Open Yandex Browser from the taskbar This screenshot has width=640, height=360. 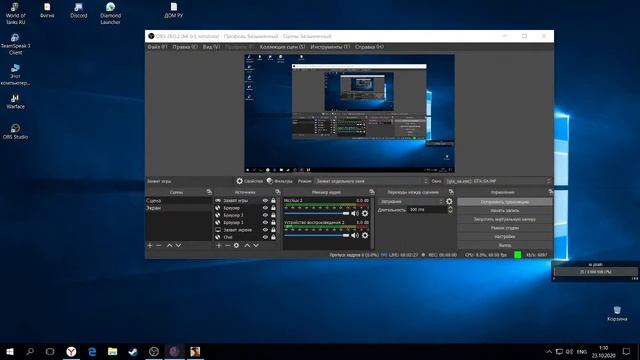point(71,351)
